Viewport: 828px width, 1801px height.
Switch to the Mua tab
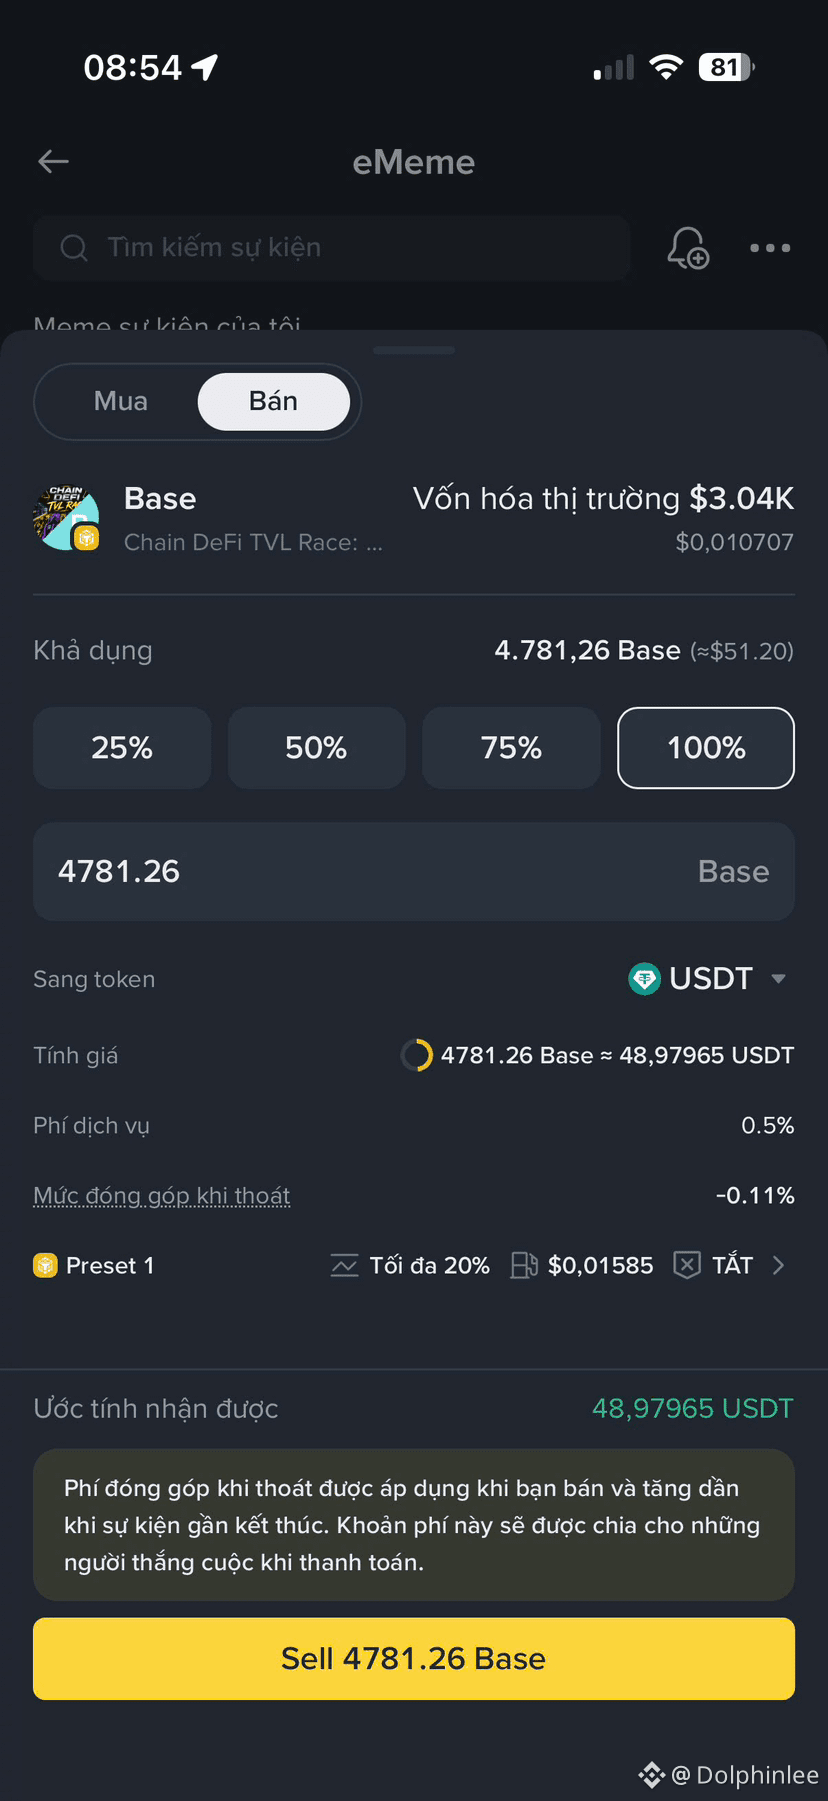pyautogui.click(x=121, y=401)
